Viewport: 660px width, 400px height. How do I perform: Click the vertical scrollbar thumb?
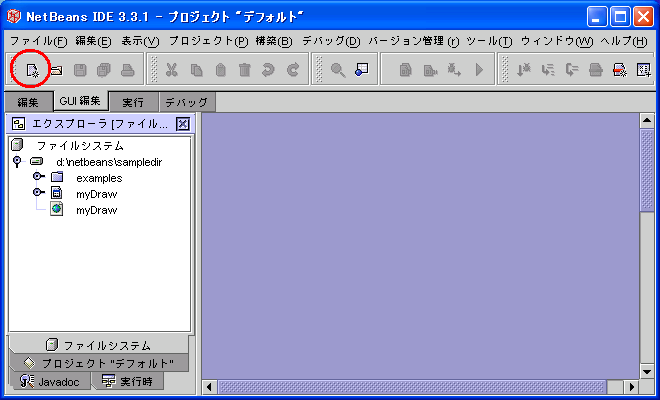pos(647,170)
